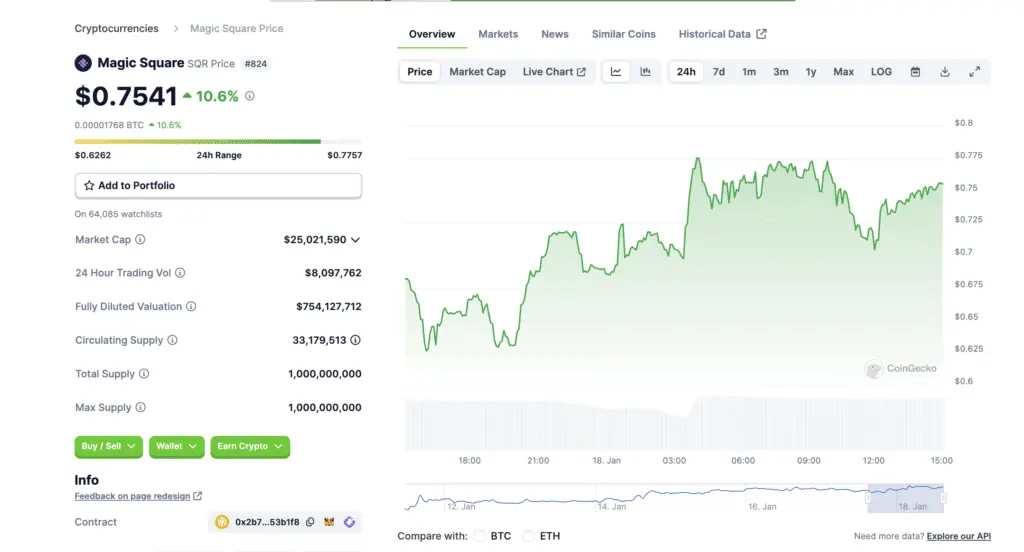Click the volume bars area under price chart

[674, 423]
